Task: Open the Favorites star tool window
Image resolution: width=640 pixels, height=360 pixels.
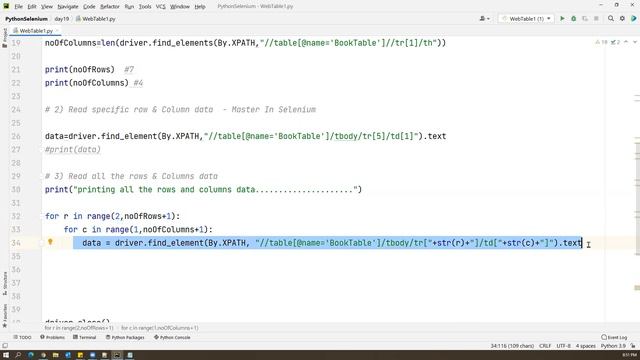Action: pyautogui.click(x=4, y=316)
